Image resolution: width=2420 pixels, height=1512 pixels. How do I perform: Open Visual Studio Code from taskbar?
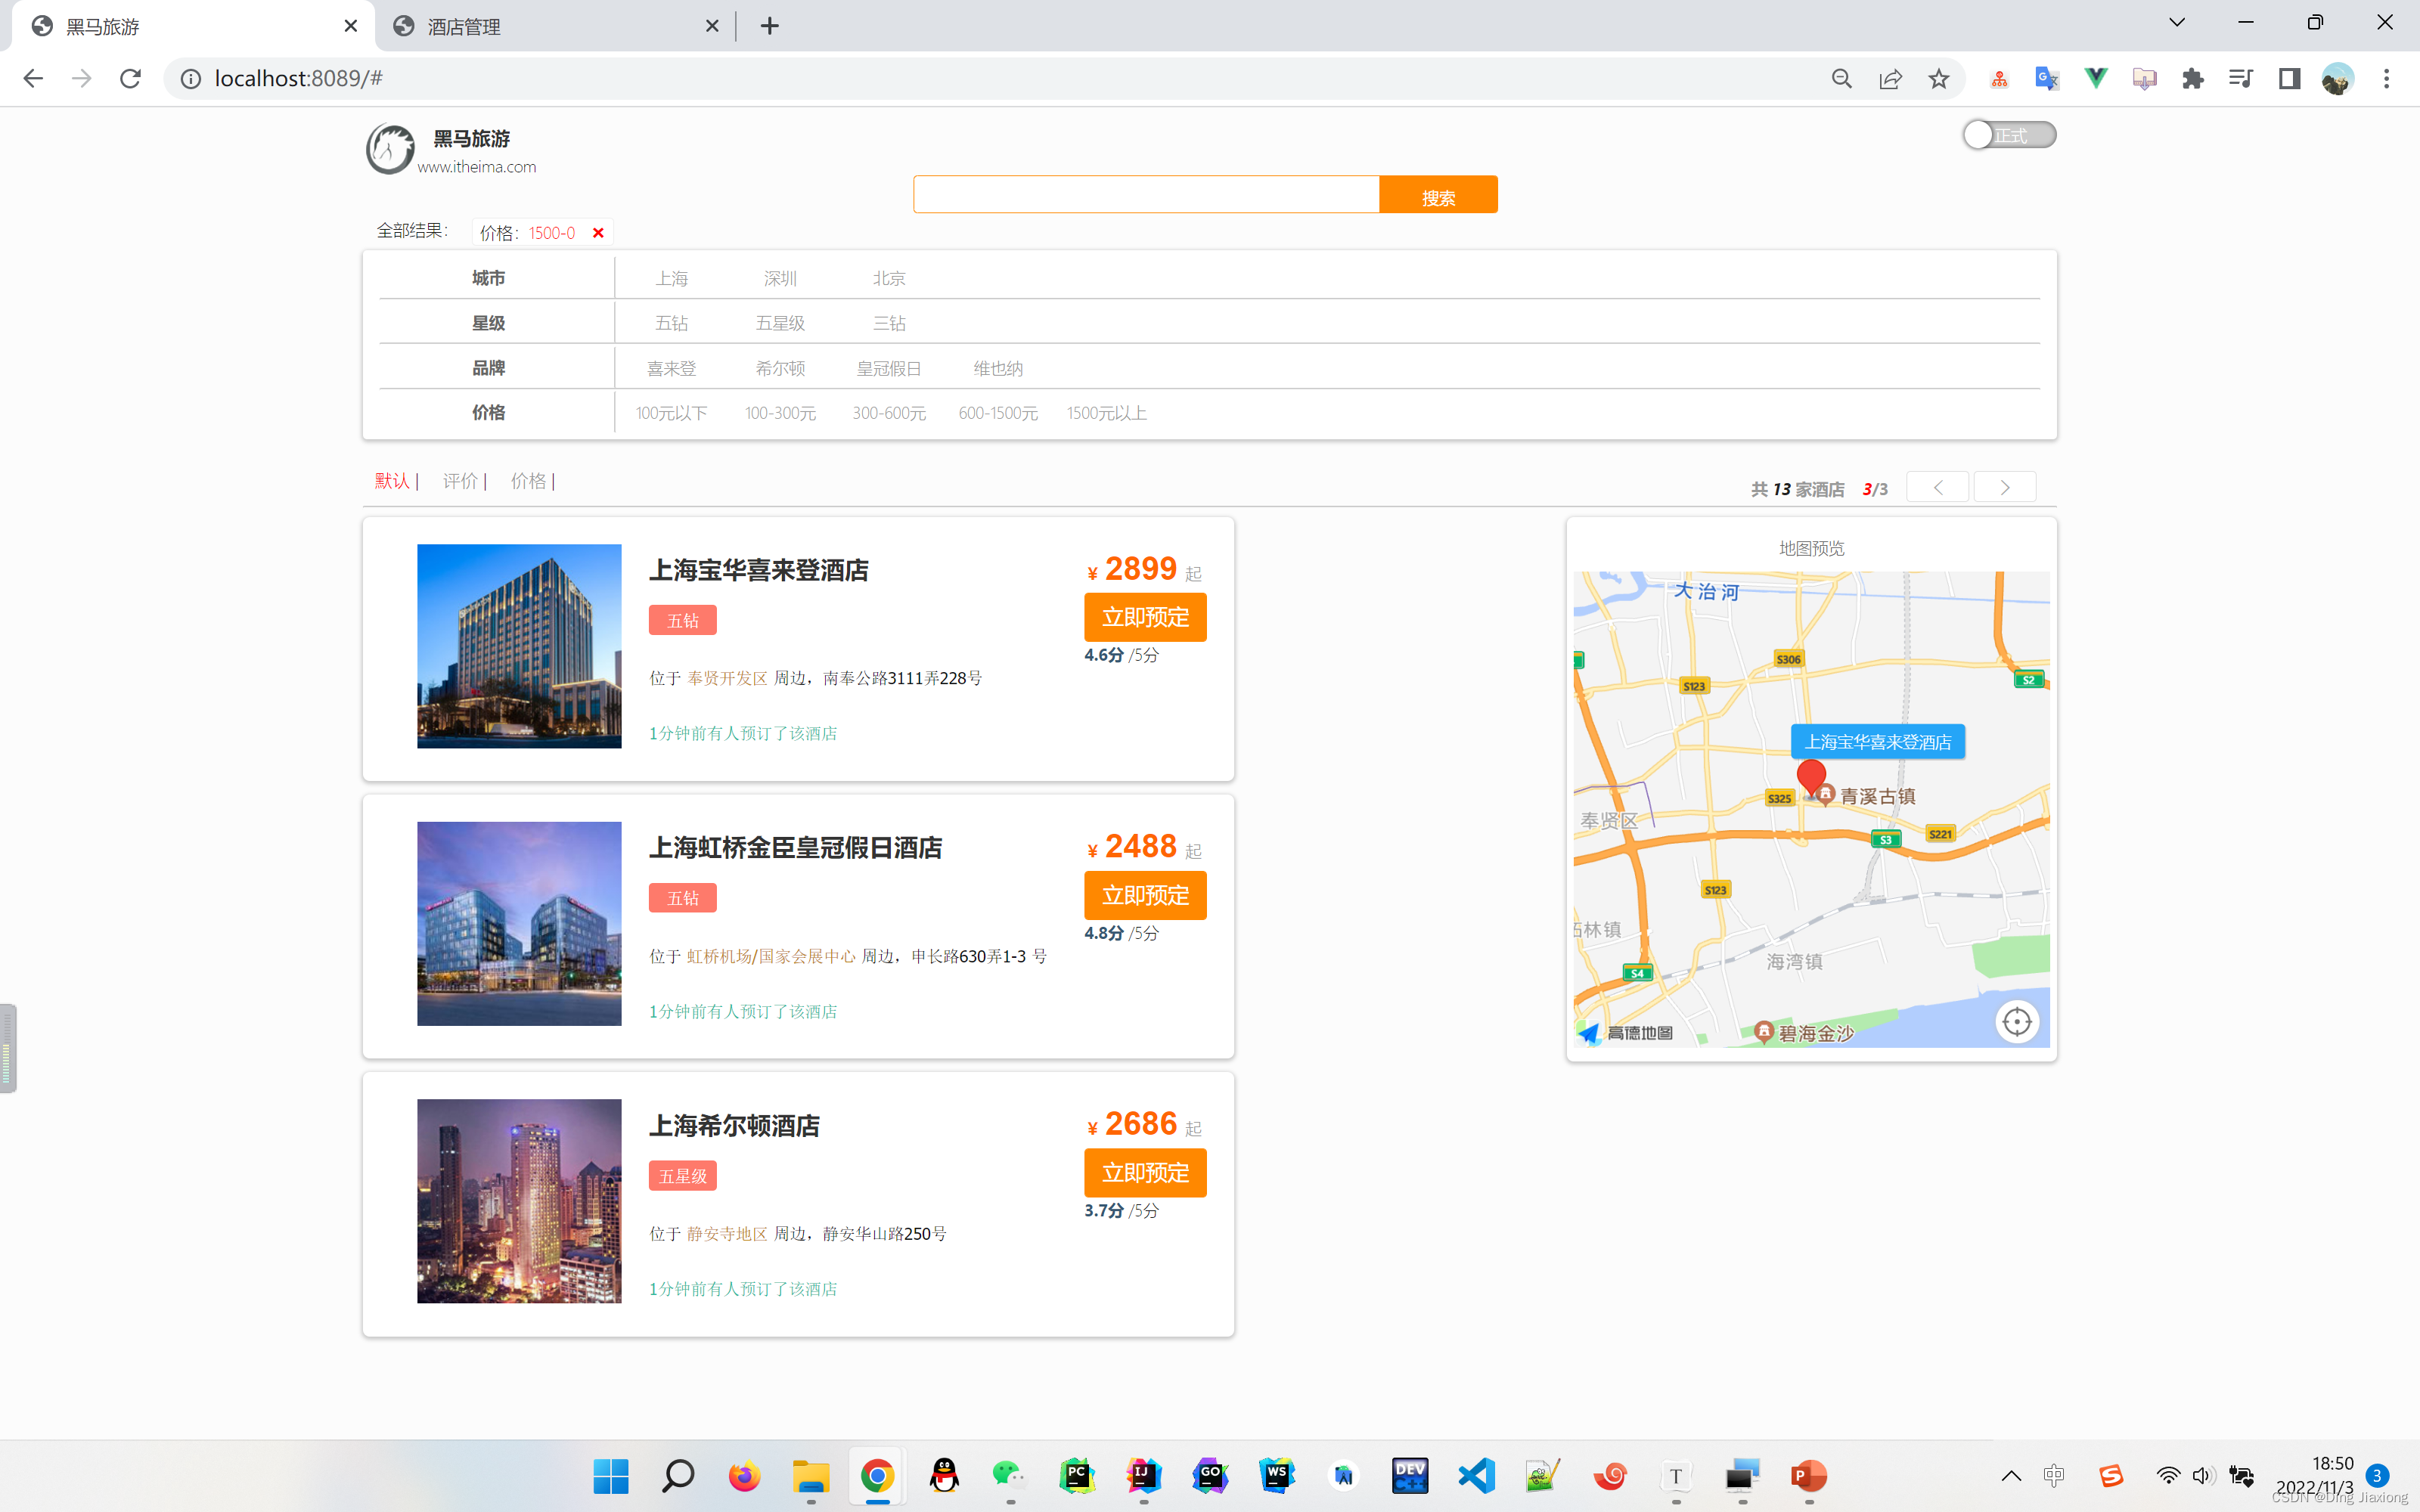tap(1476, 1475)
